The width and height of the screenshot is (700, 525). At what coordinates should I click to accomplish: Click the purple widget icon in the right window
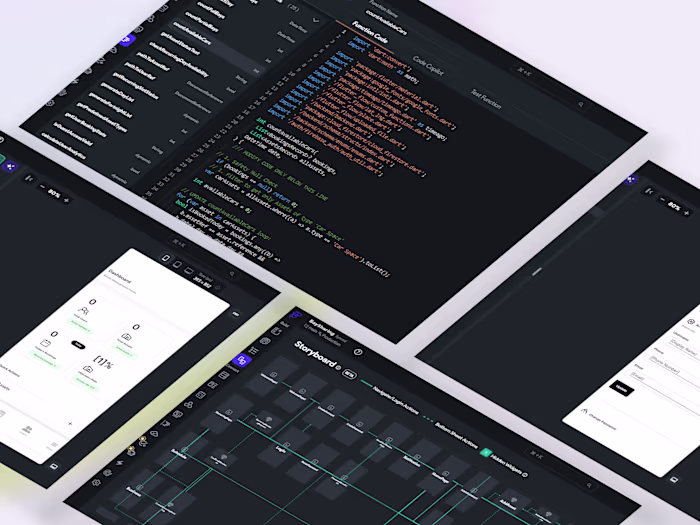pos(631,179)
